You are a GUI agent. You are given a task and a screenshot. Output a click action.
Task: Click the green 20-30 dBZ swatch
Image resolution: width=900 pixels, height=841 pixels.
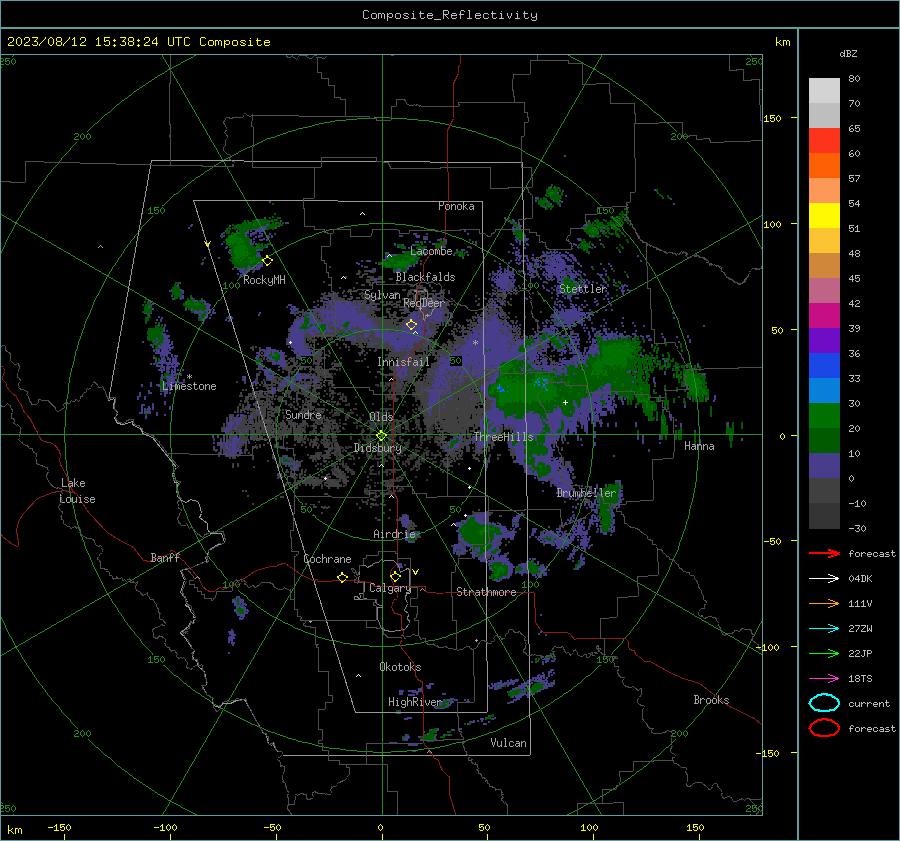tap(824, 416)
